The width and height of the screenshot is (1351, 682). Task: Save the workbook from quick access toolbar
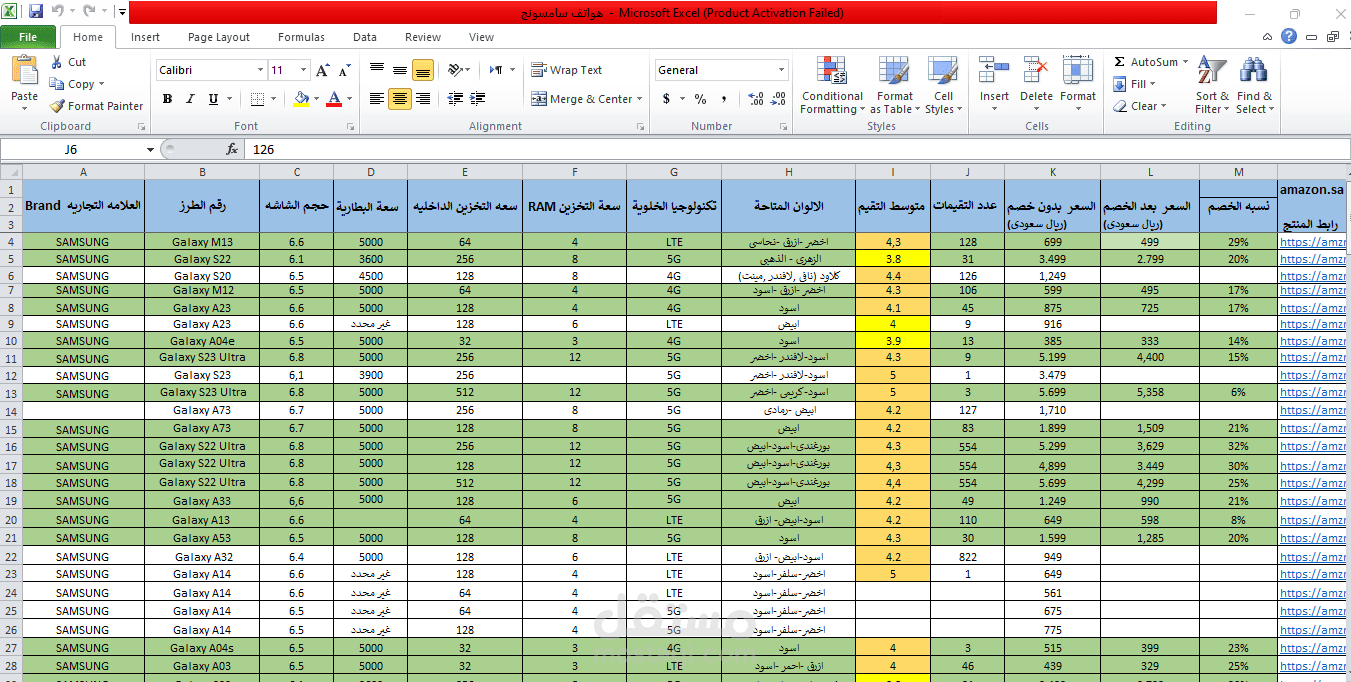[36, 12]
